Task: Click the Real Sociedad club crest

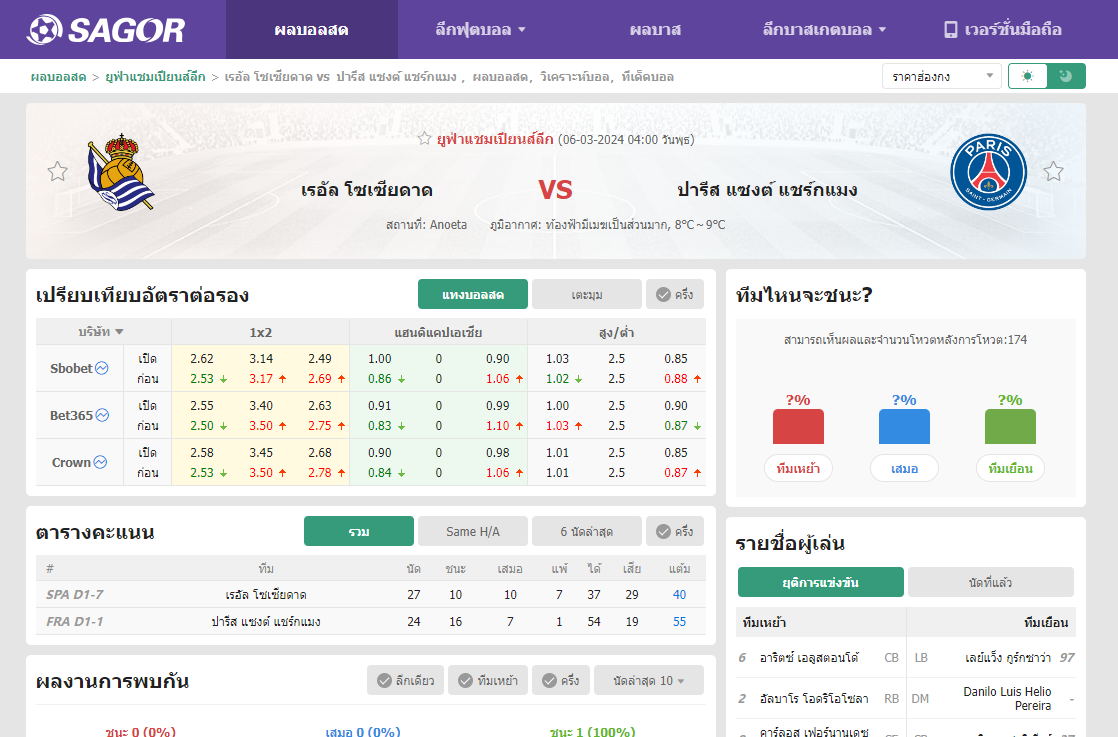Action: [x=120, y=172]
